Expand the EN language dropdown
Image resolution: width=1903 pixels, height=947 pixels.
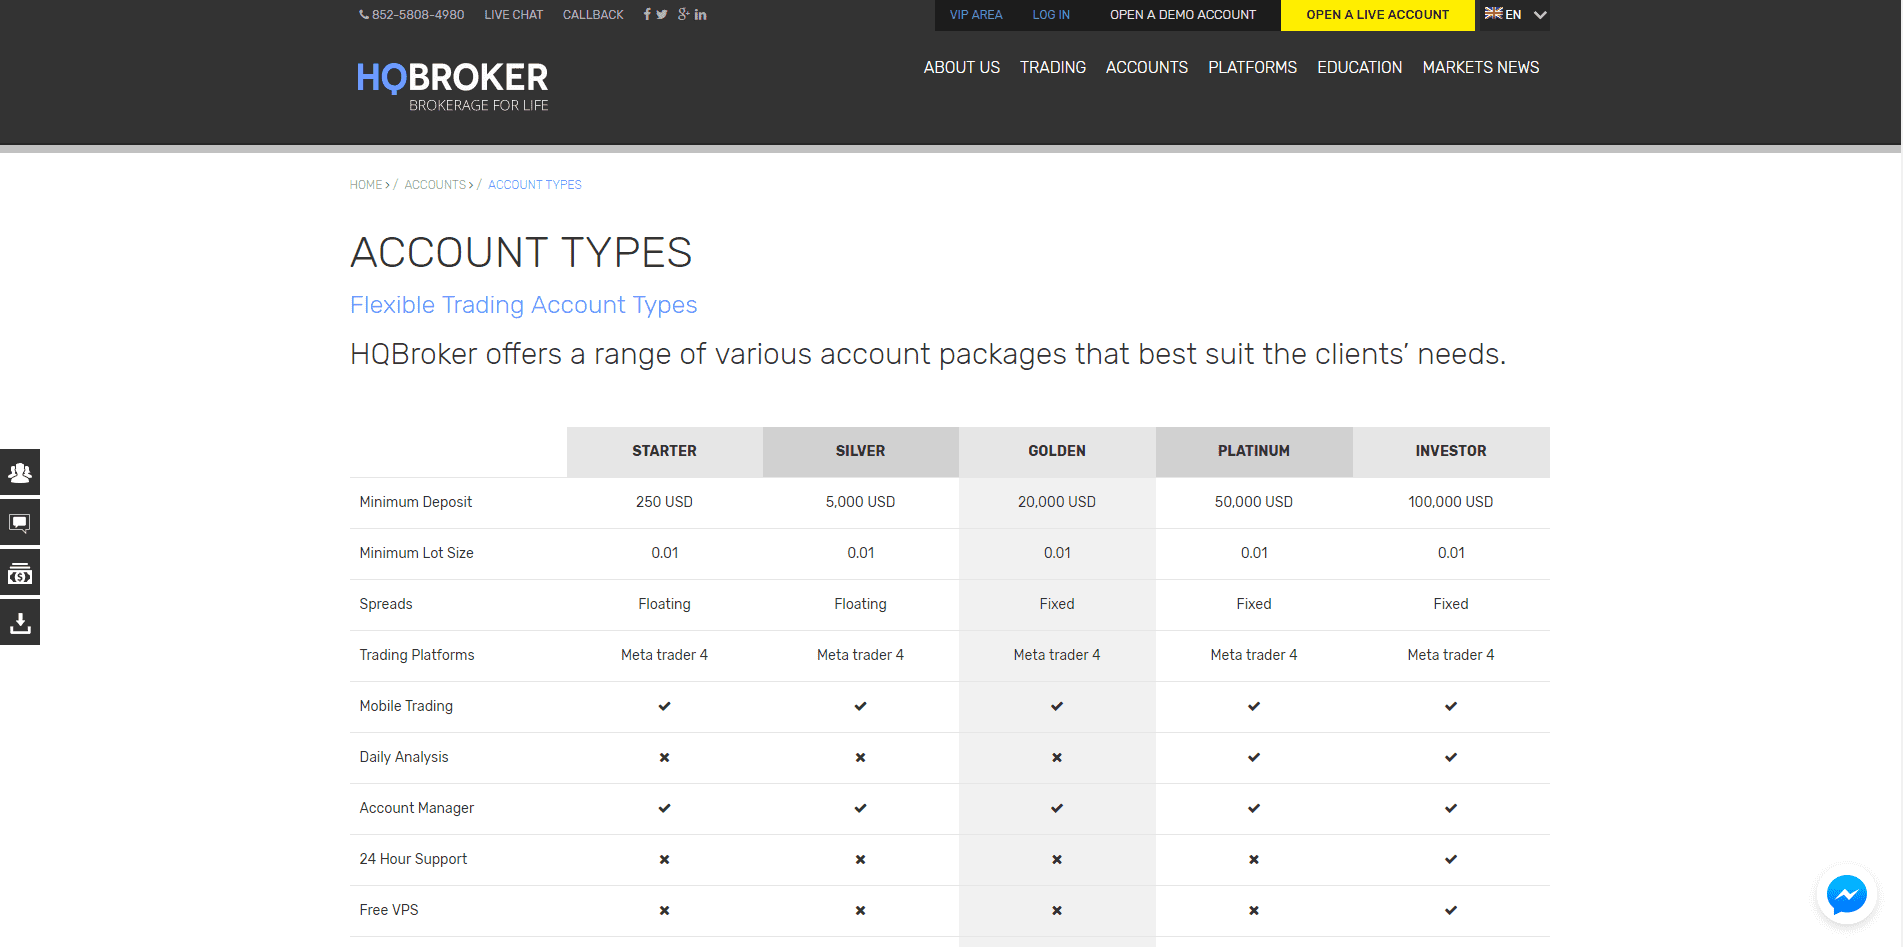[1540, 15]
